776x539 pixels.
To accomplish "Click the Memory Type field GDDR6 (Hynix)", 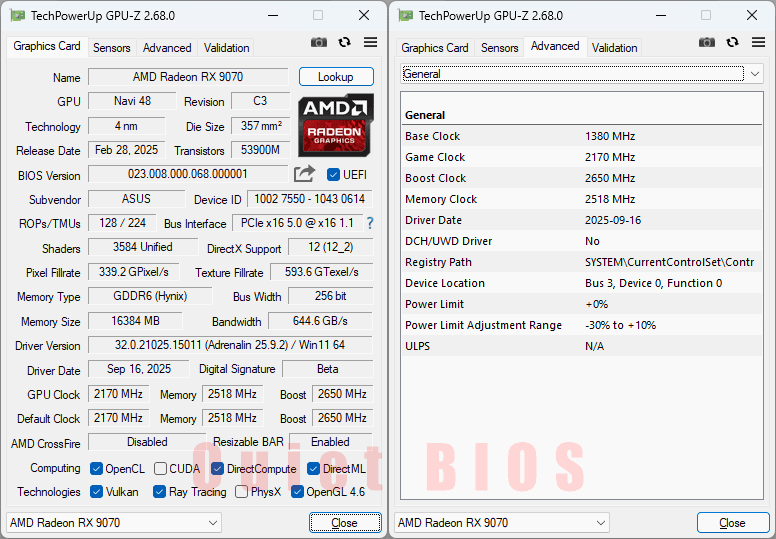I will pos(150,296).
